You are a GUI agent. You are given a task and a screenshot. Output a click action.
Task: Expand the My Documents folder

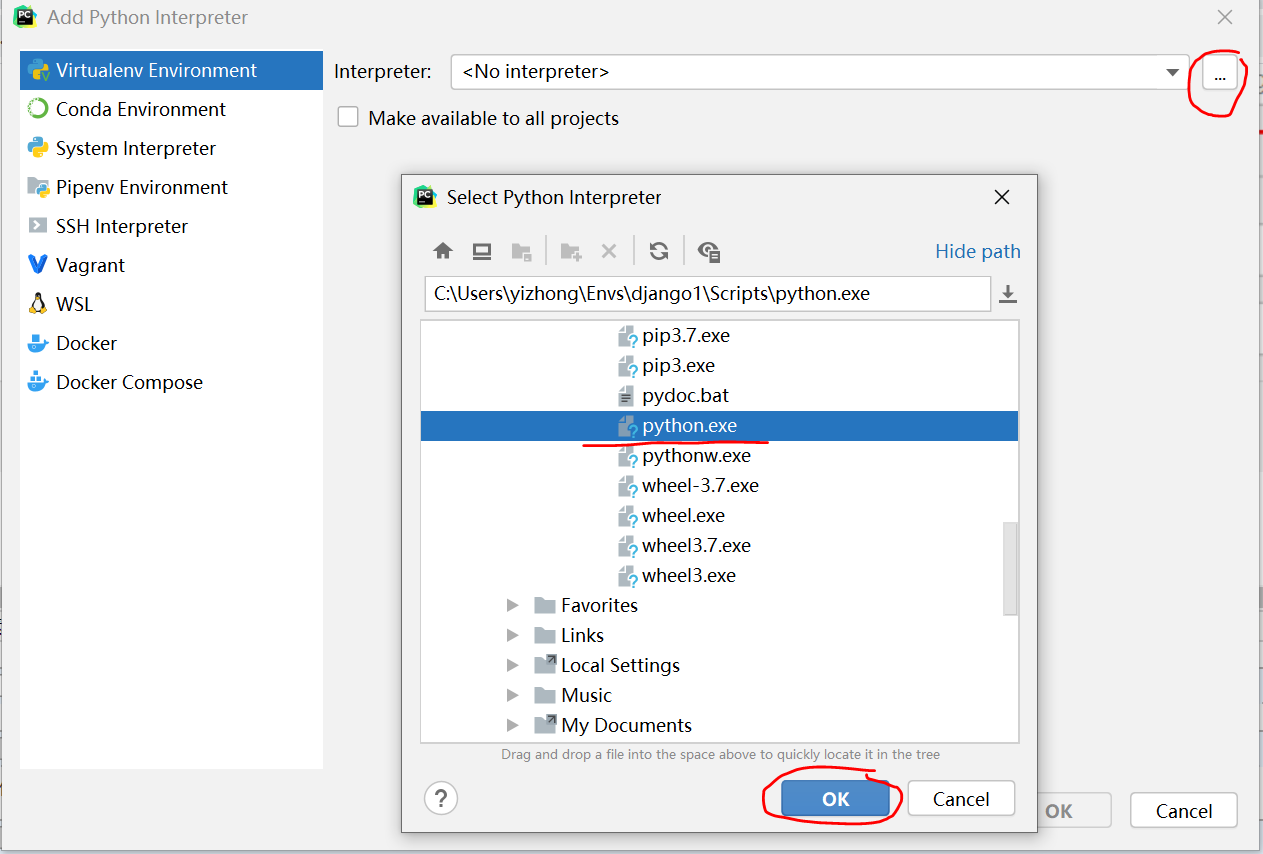pos(513,725)
